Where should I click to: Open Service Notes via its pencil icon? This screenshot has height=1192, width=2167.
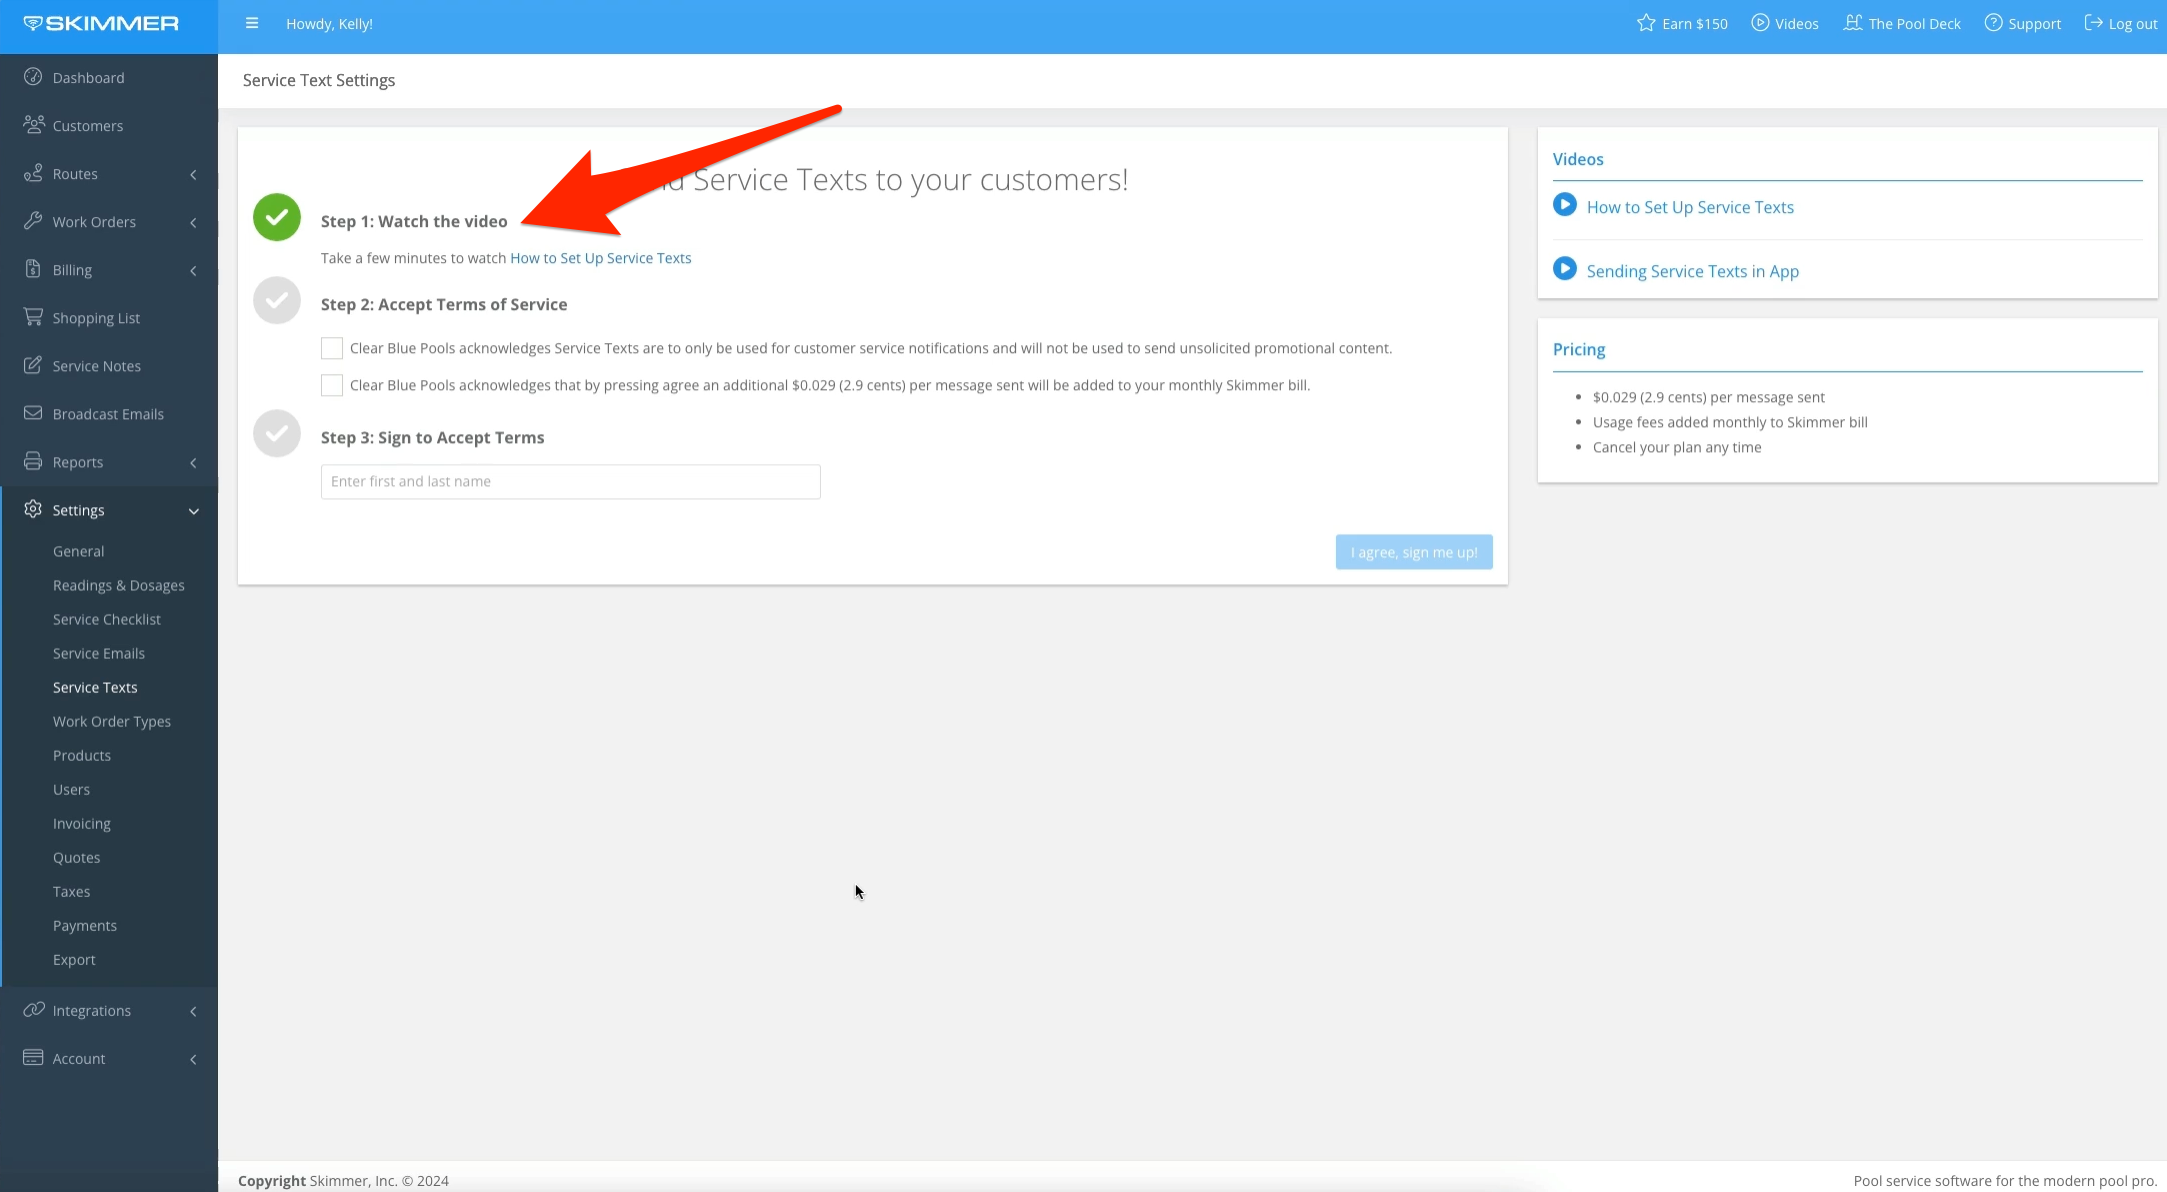click(x=33, y=365)
